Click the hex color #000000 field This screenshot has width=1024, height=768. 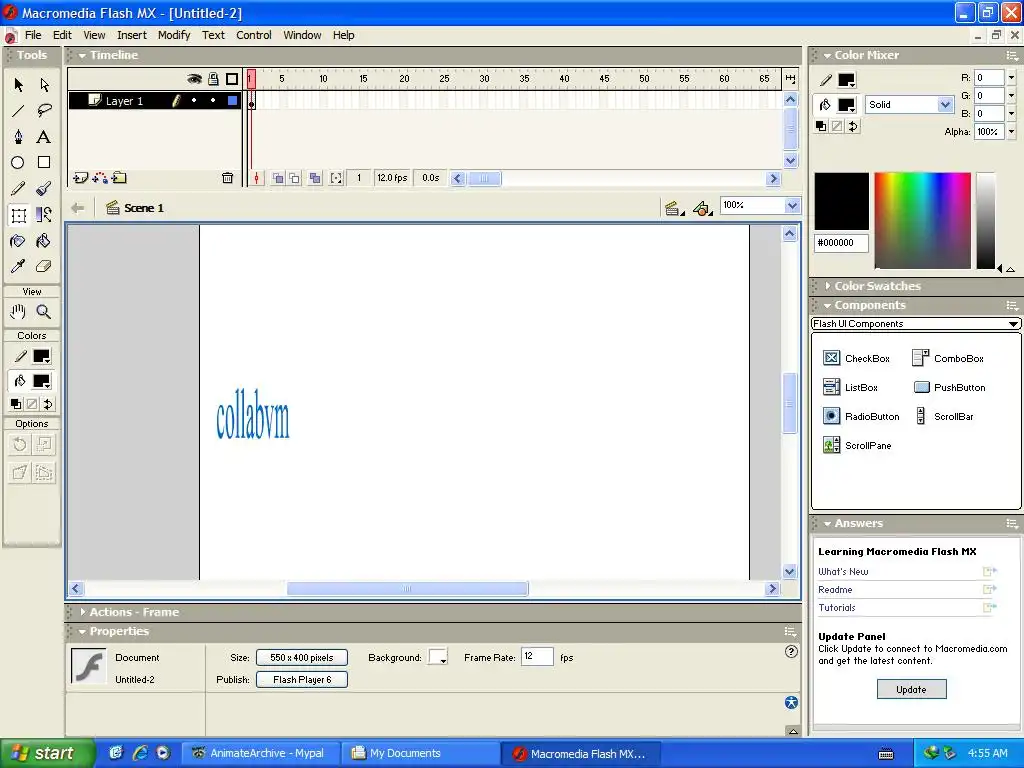[841, 243]
